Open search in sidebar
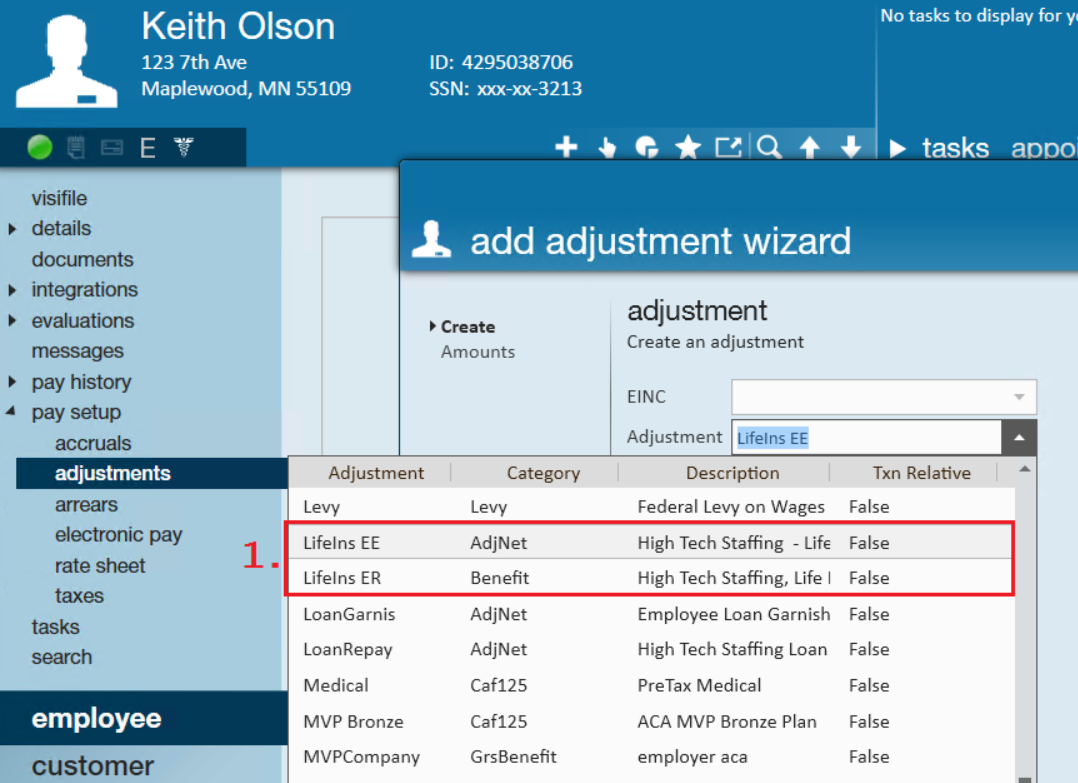The height and width of the screenshot is (783, 1078). click(61, 657)
